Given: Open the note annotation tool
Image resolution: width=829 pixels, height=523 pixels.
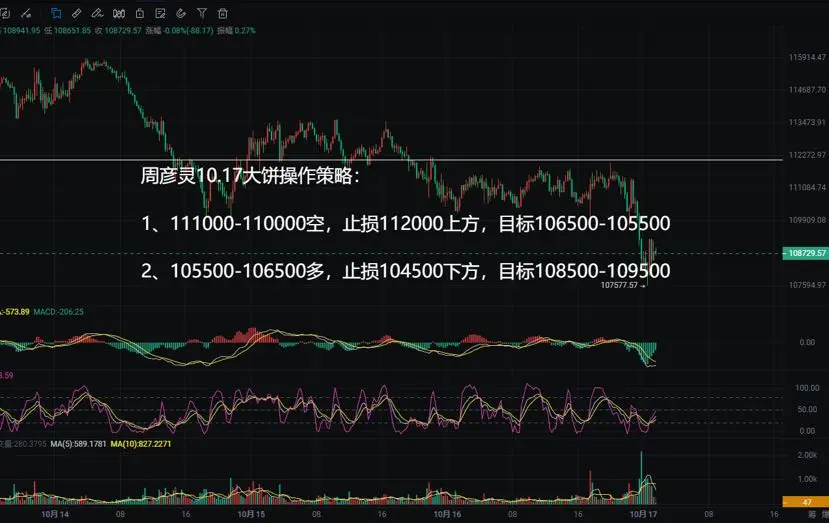Looking at the screenshot, I should coord(160,13).
